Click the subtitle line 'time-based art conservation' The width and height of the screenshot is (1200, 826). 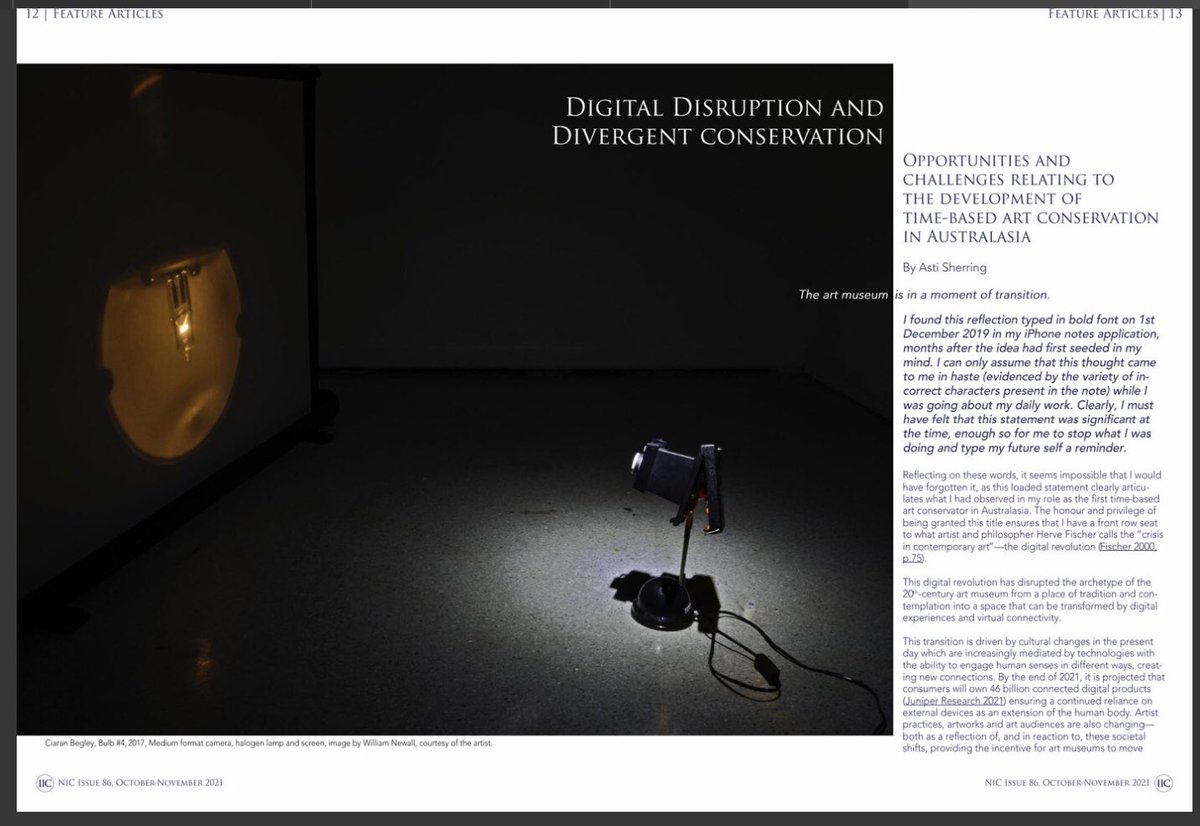(x=1030, y=217)
